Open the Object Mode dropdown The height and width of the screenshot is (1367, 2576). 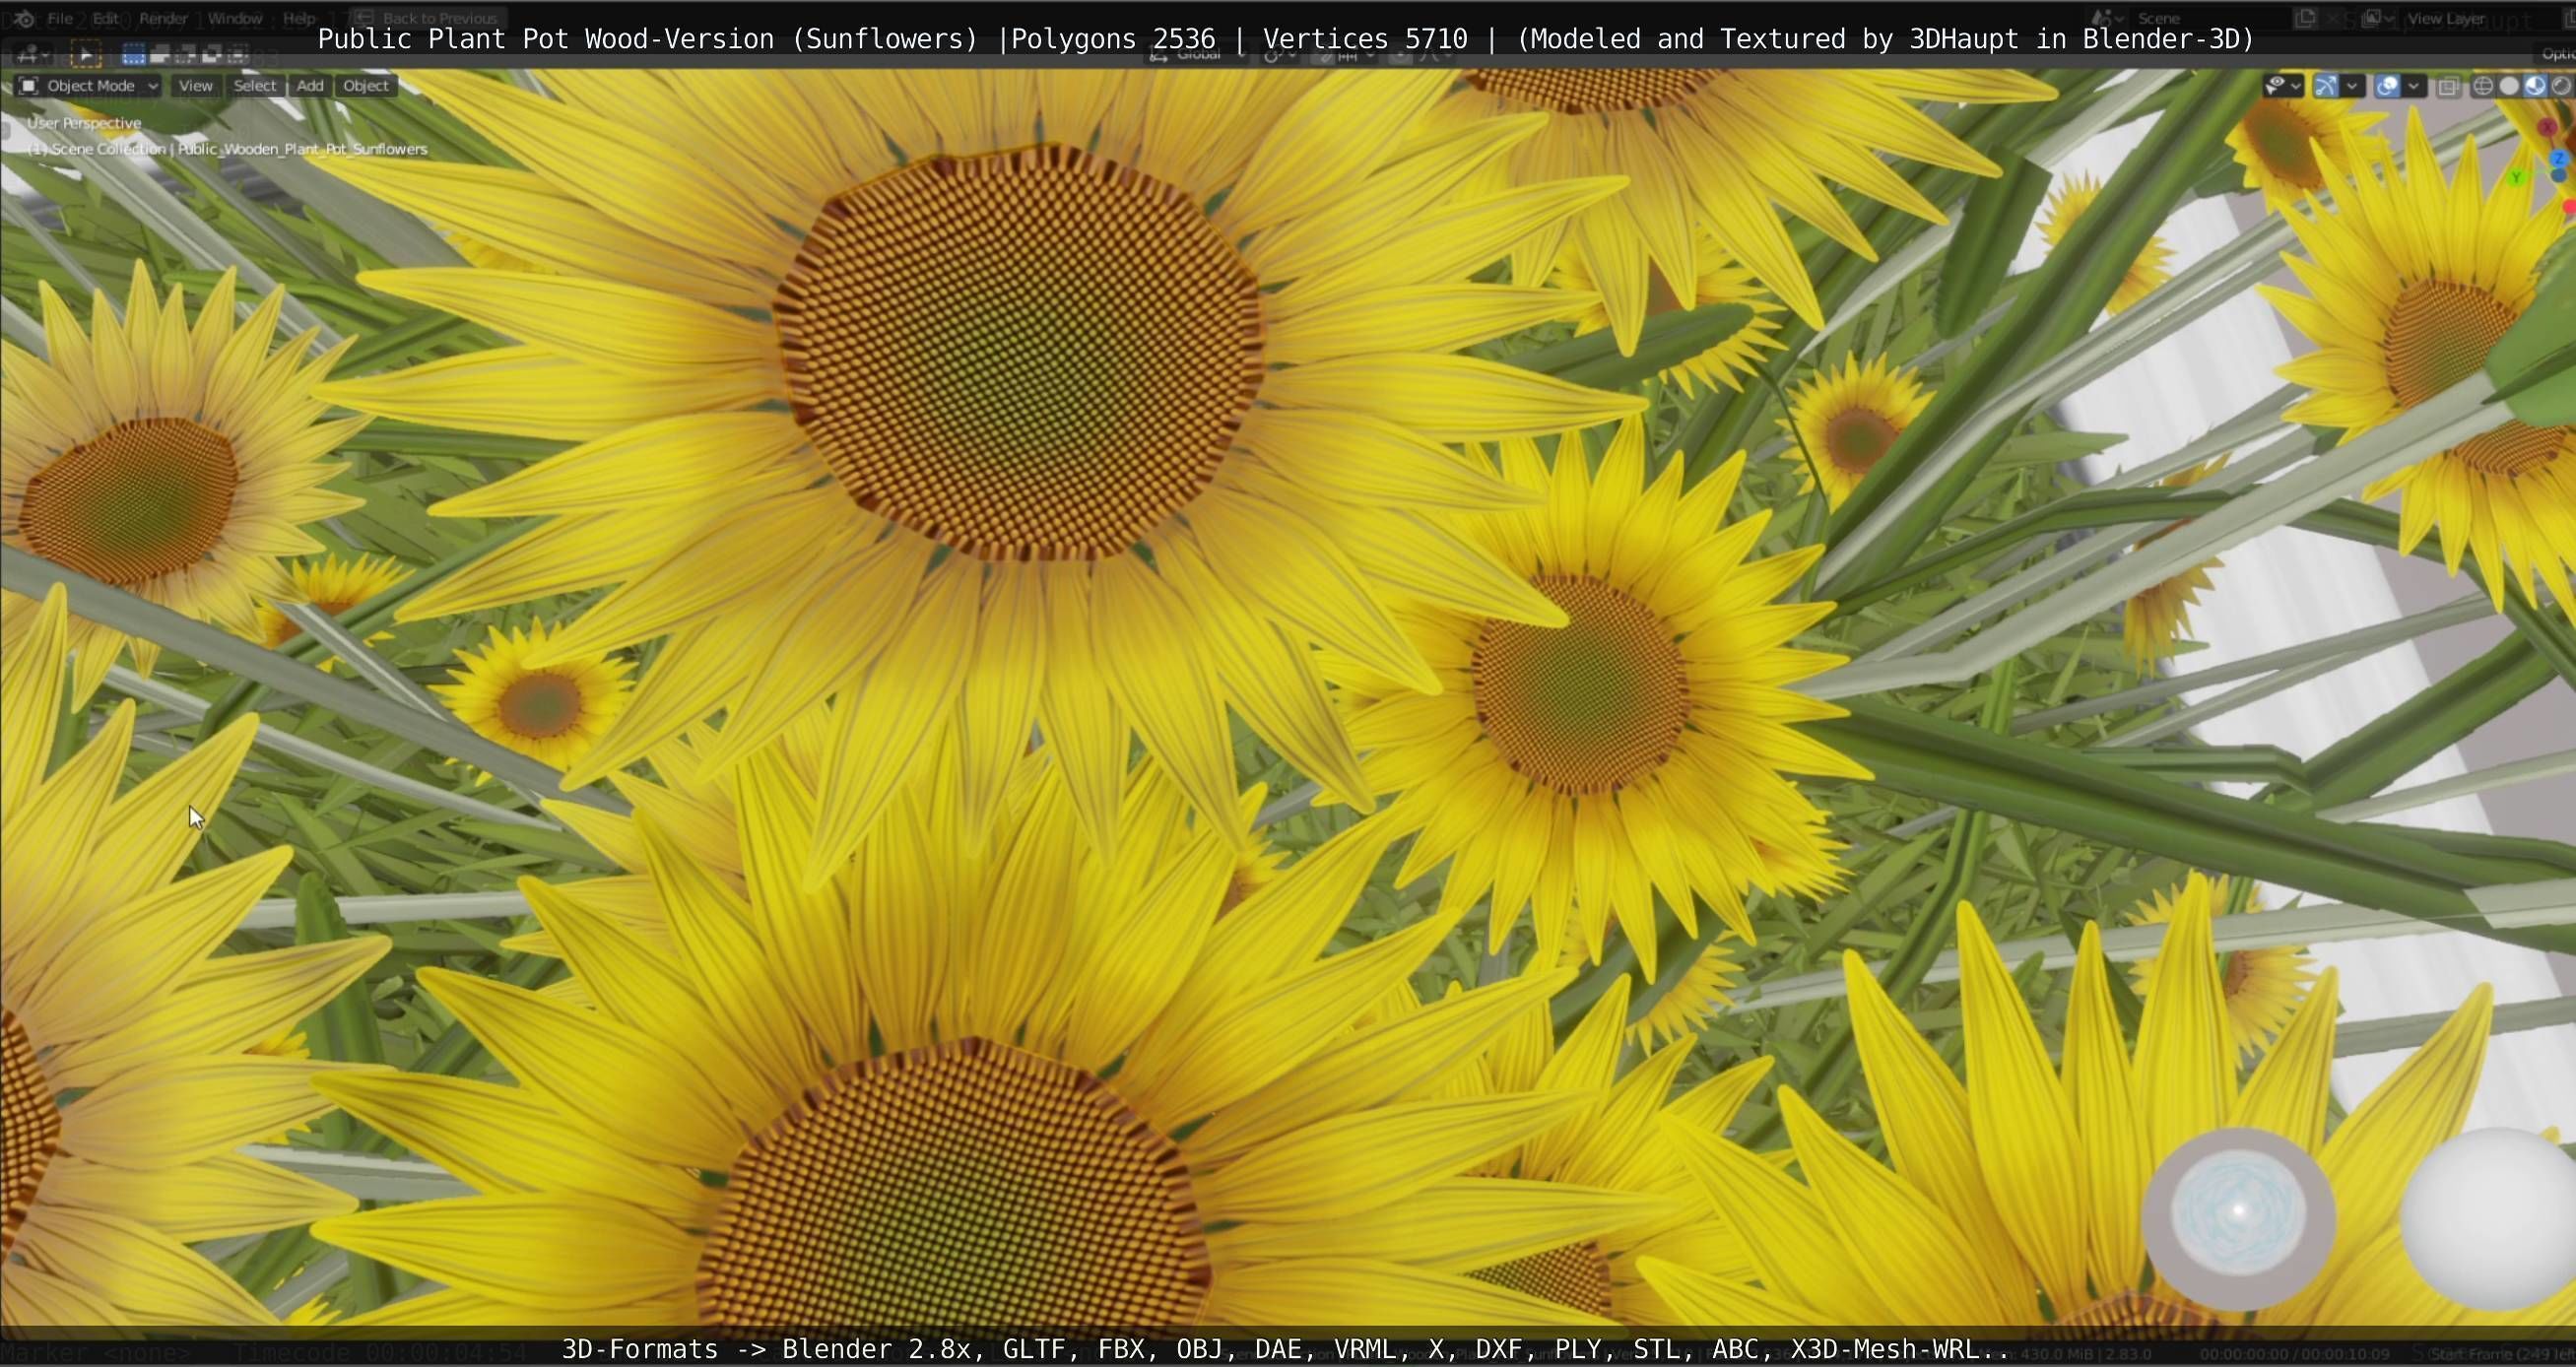pos(89,86)
